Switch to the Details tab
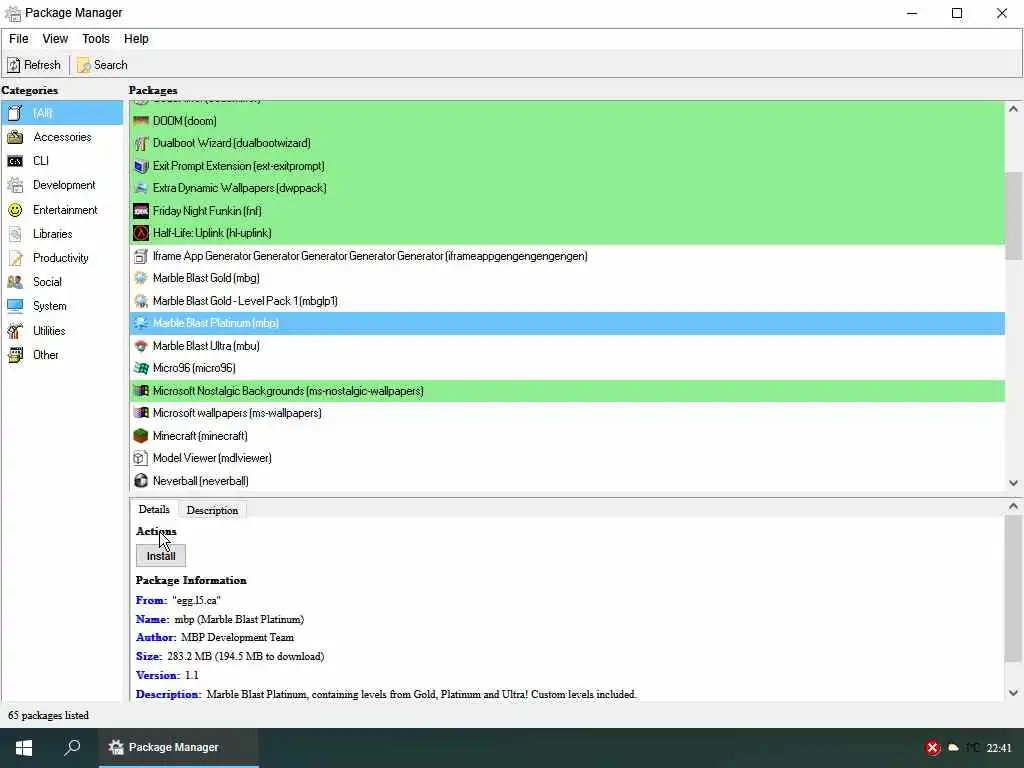 [154, 509]
